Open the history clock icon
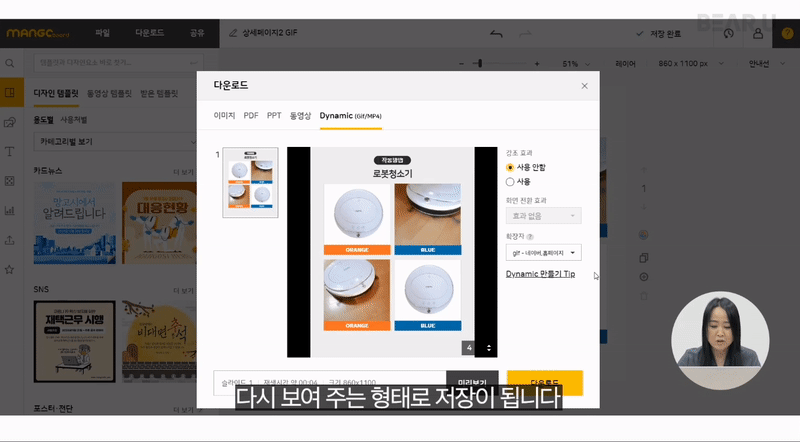 tap(729, 33)
